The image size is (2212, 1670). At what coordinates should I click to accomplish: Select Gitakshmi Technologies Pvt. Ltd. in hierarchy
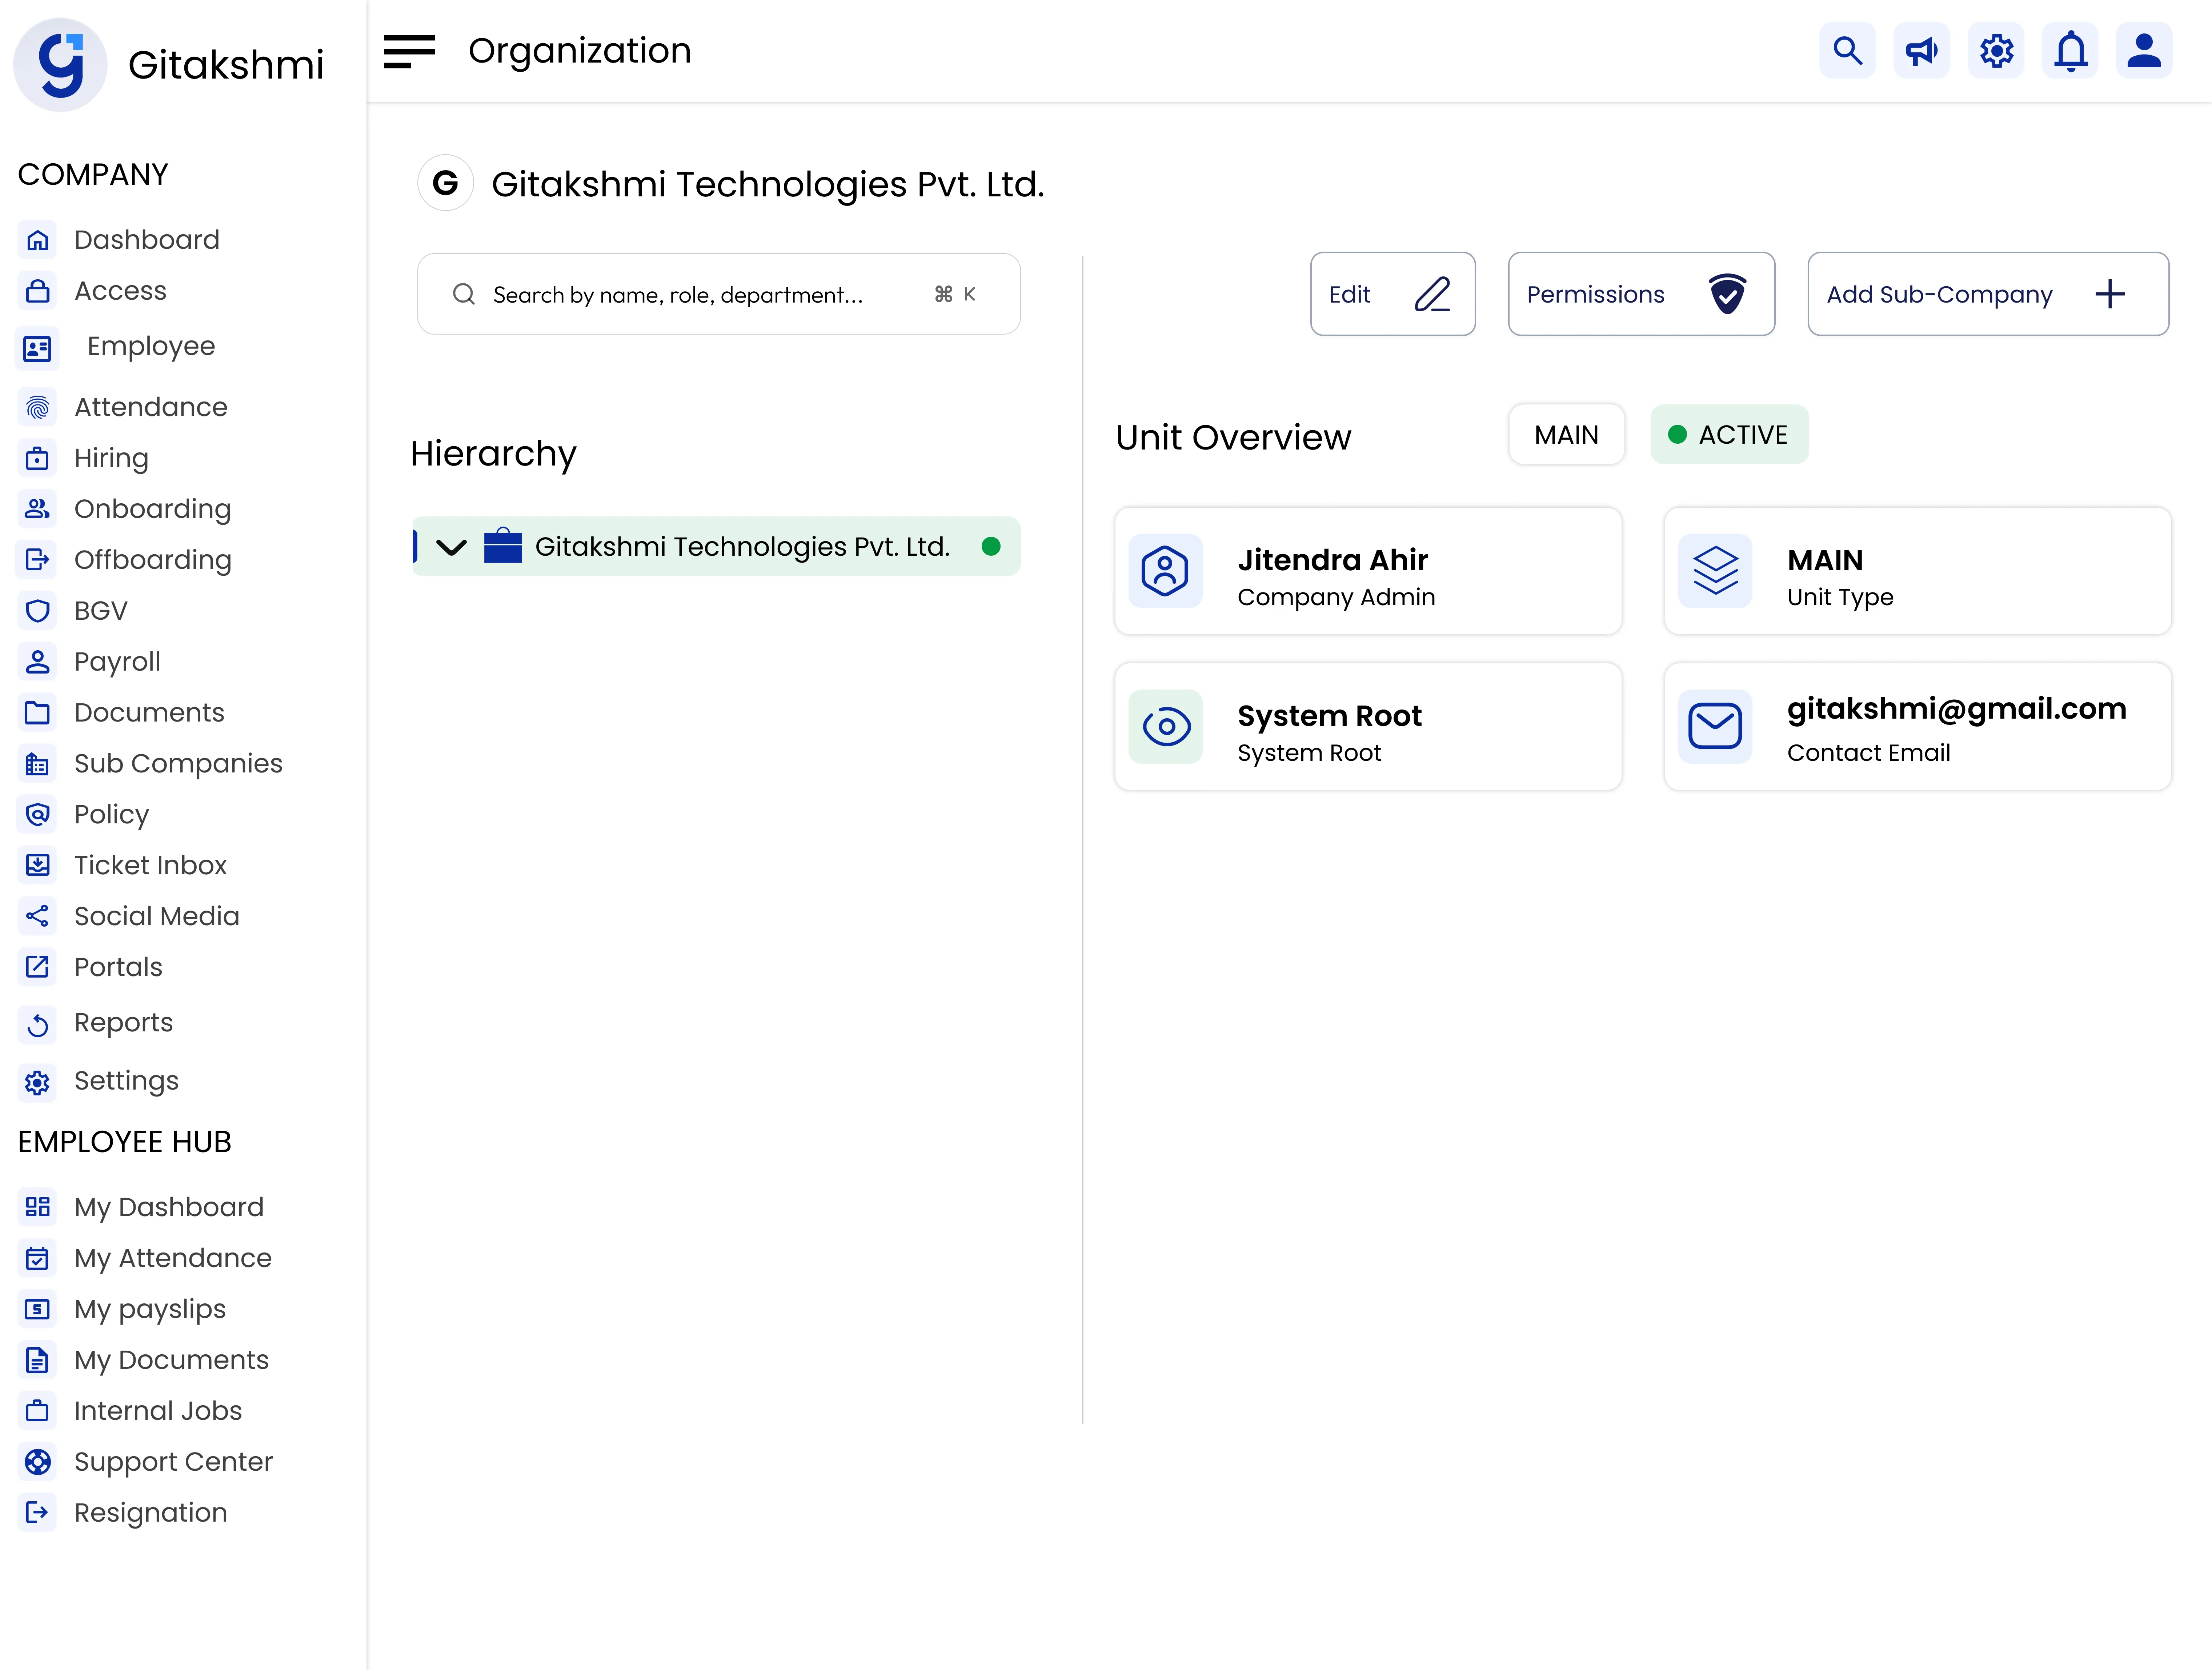717,546
